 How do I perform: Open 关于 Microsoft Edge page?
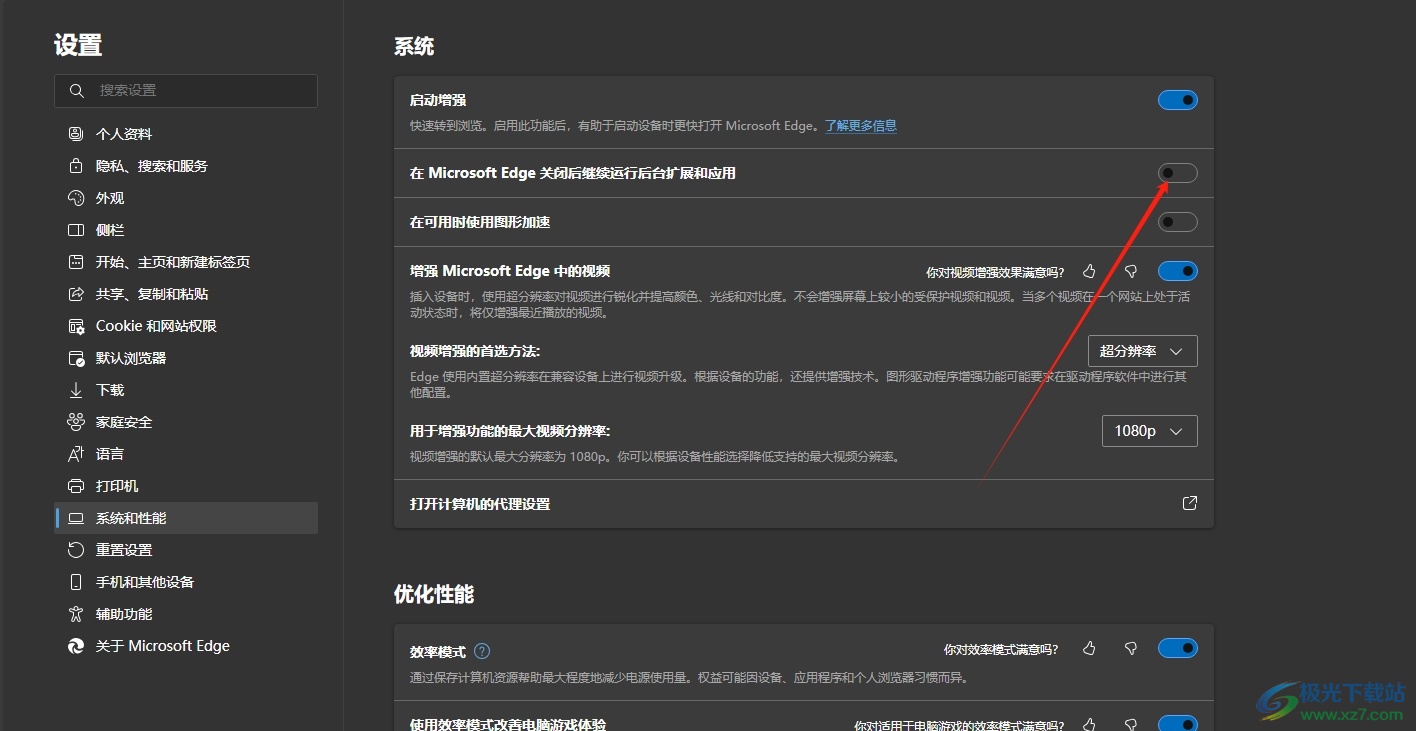tap(186, 646)
